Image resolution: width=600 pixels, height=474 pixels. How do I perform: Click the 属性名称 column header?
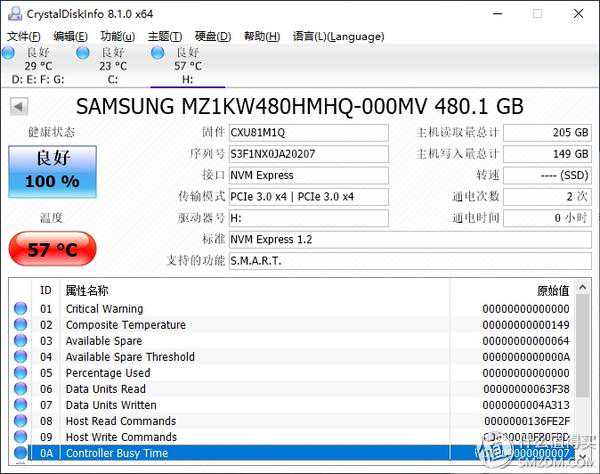(x=90, y=289)
